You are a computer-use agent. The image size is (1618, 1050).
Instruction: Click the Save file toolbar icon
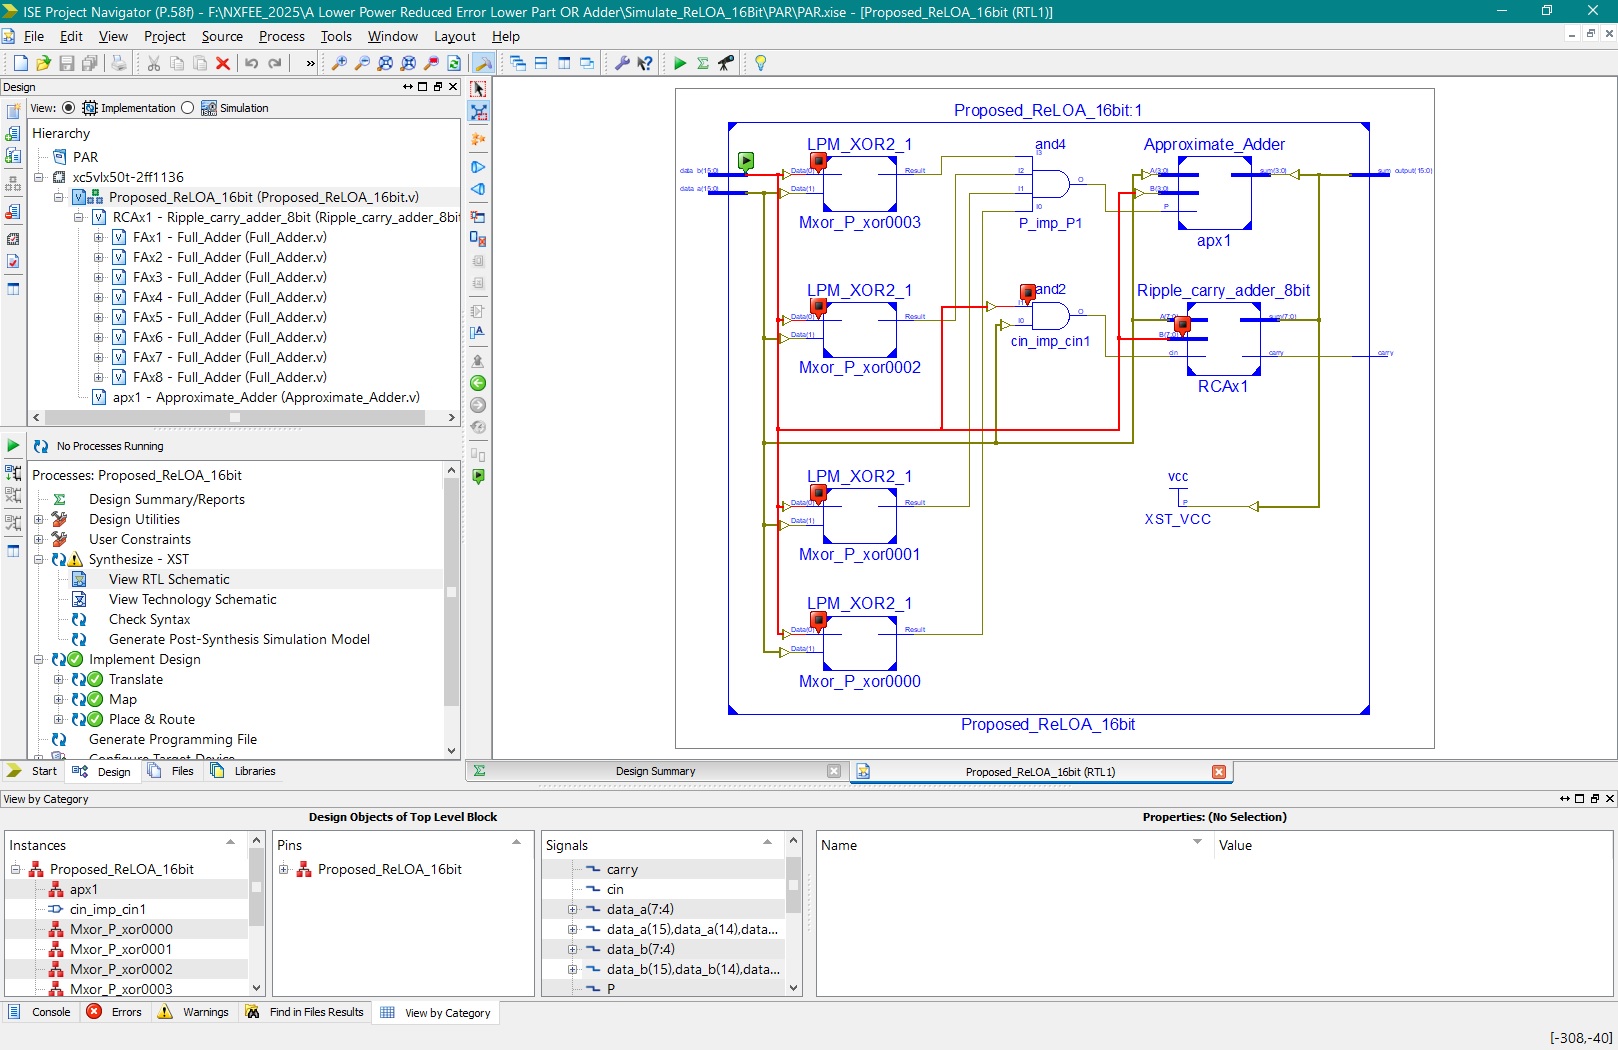pyautogui.click(x=67, y=63)
